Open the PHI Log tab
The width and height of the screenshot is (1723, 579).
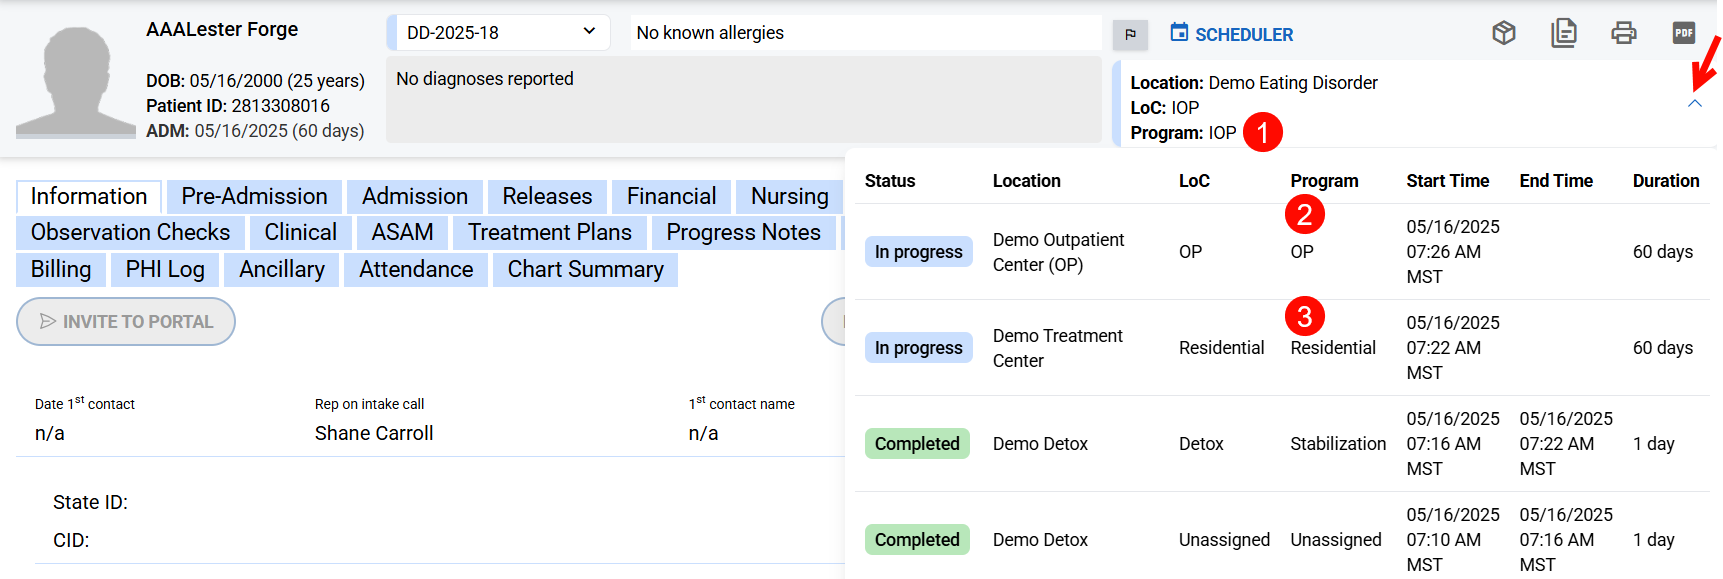tap(165, 269)
